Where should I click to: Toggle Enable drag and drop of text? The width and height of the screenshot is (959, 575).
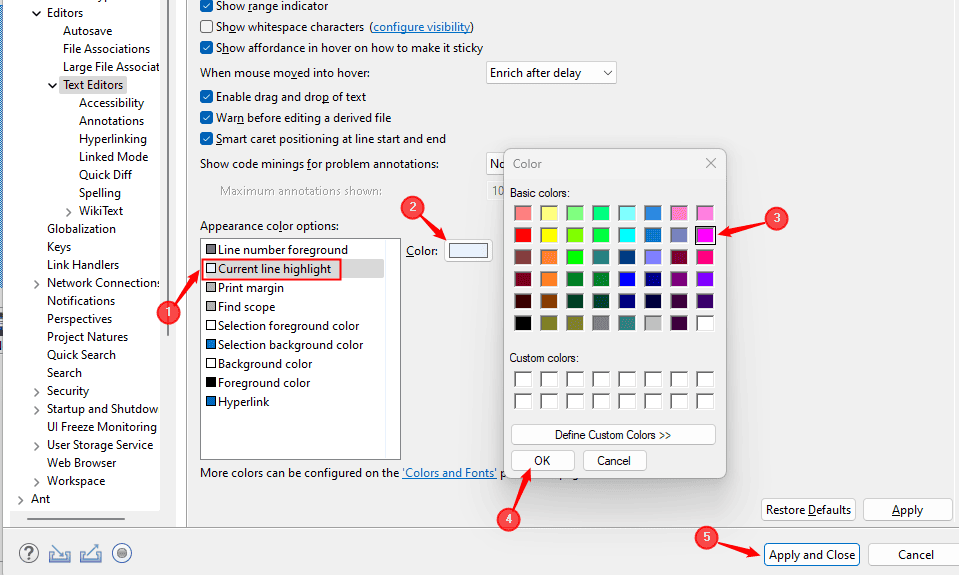point(207,97)
